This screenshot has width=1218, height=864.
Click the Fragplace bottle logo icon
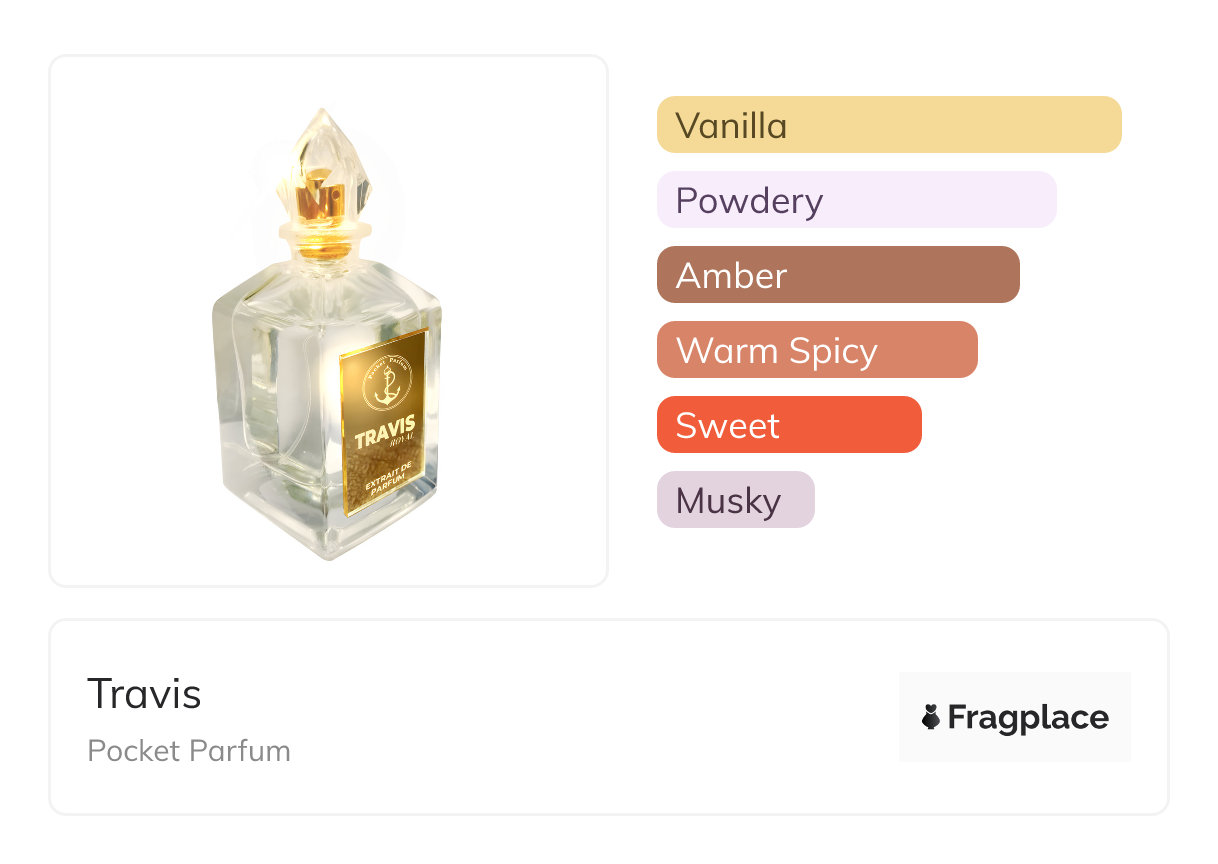click(x=931, y=717)
